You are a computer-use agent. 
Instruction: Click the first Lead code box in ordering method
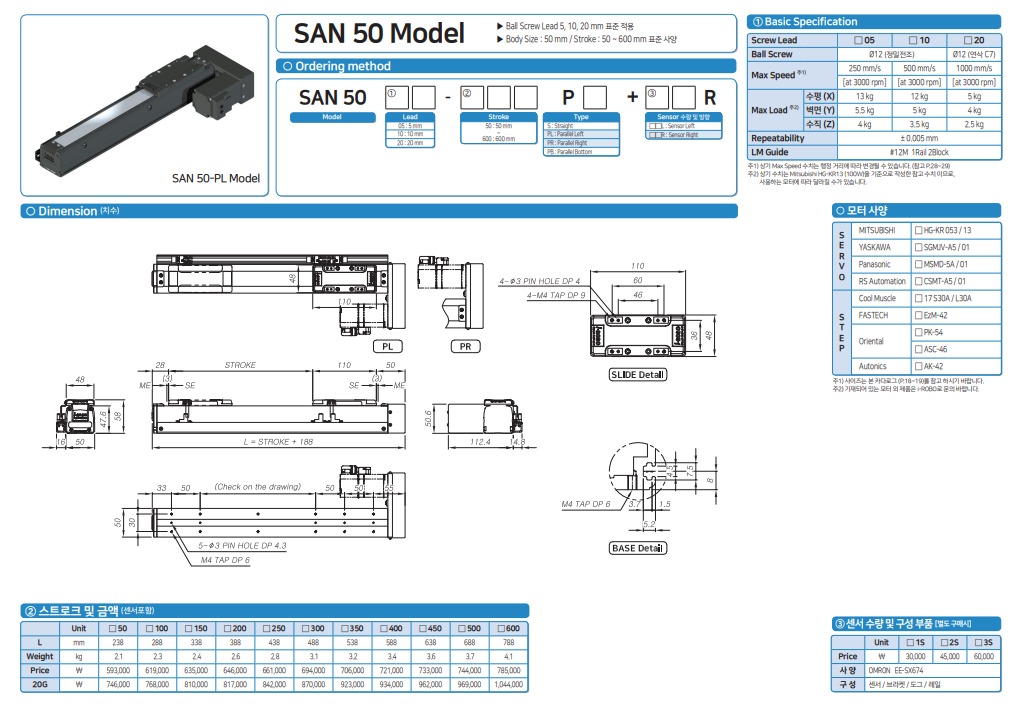(397, 98)
